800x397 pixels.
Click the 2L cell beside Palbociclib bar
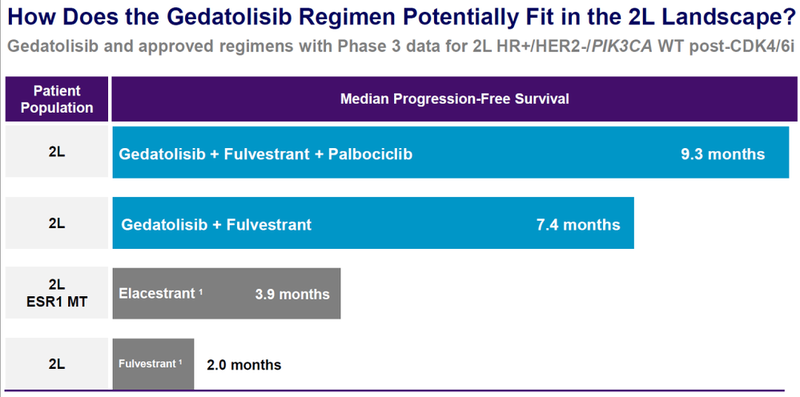click(x=57, y=153)
